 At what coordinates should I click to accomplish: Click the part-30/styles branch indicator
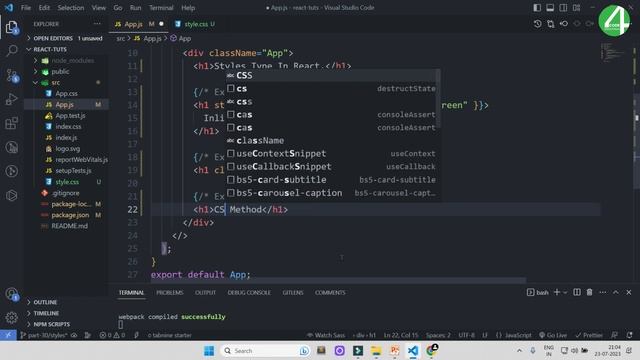(x=44, y=335)
